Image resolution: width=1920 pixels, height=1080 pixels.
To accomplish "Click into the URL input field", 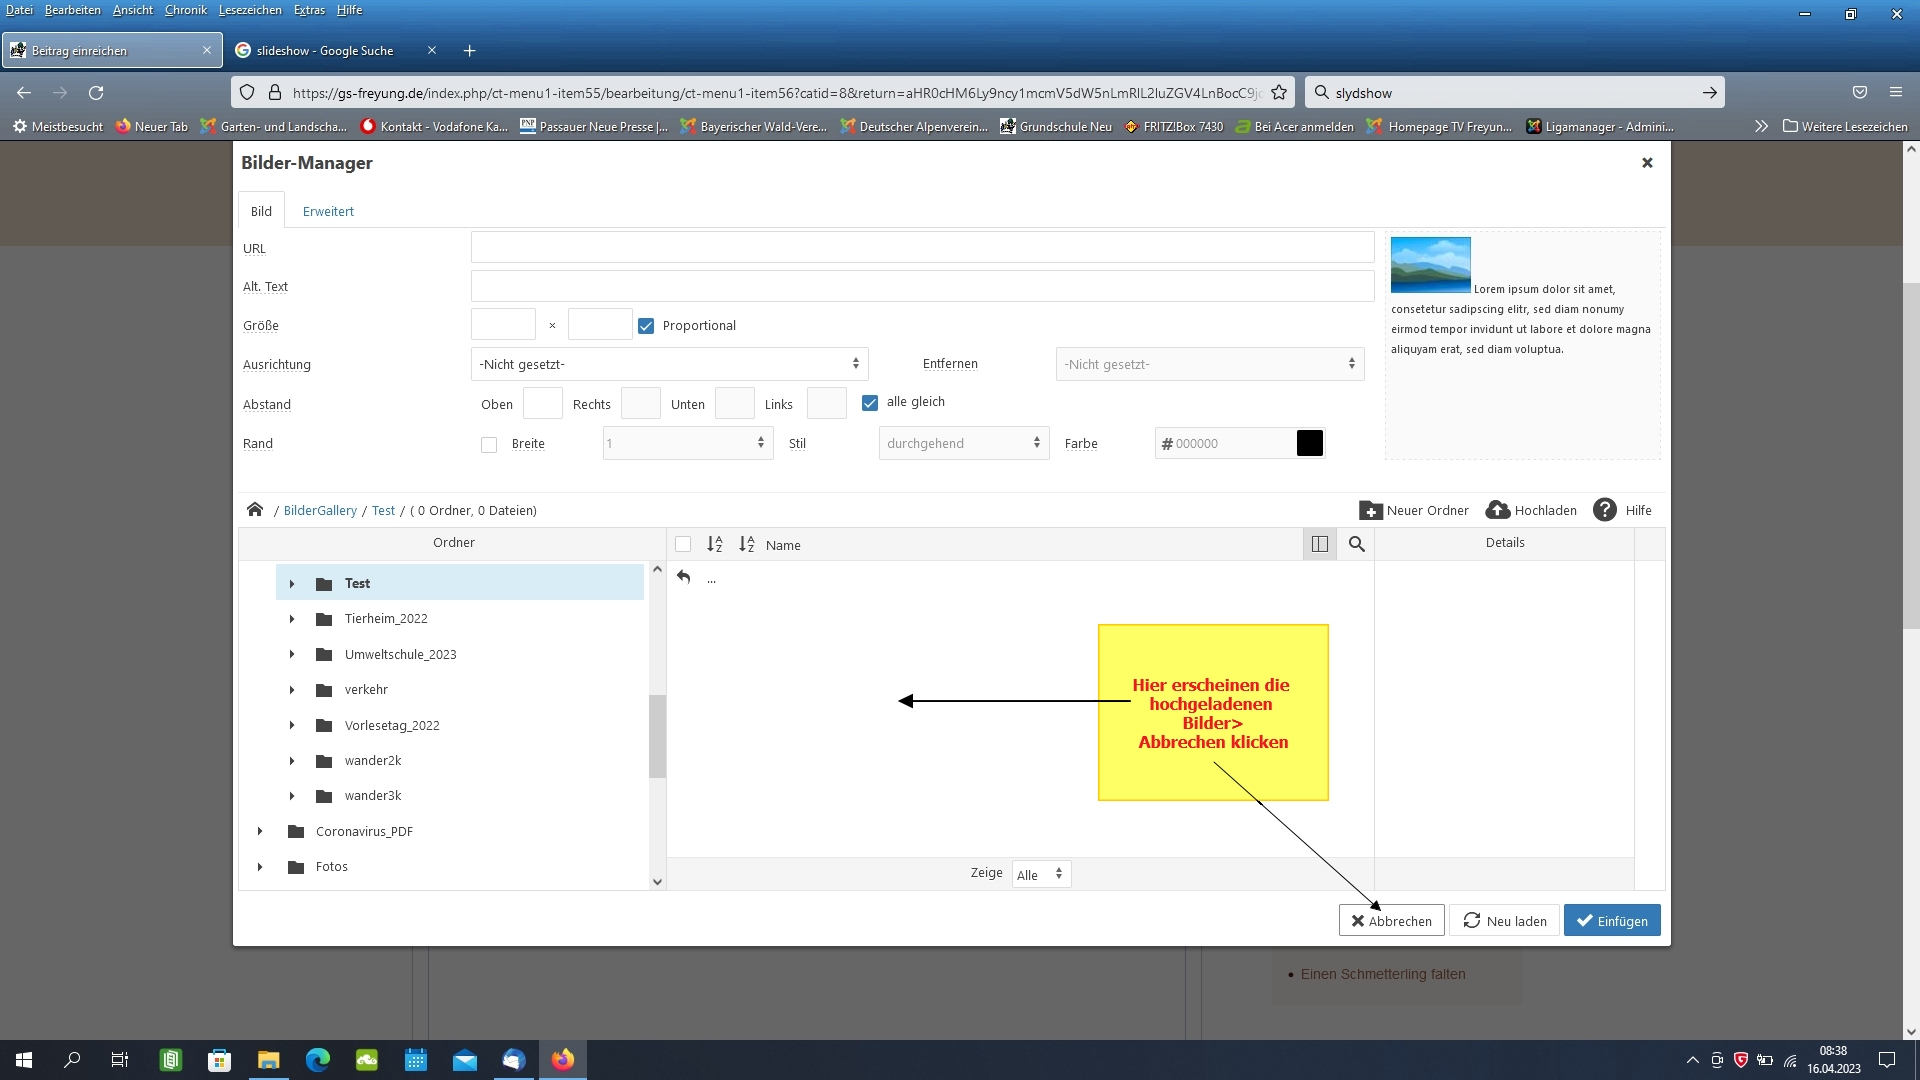I will 921,248.
